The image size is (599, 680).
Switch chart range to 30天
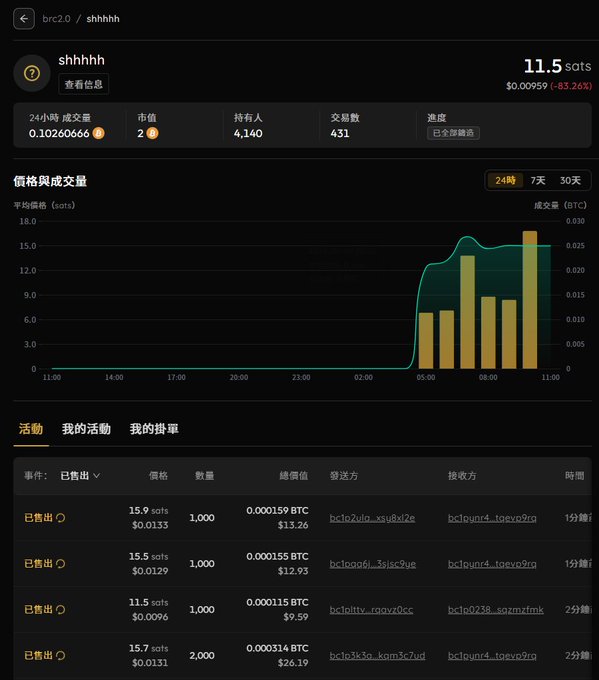(570, 180)
